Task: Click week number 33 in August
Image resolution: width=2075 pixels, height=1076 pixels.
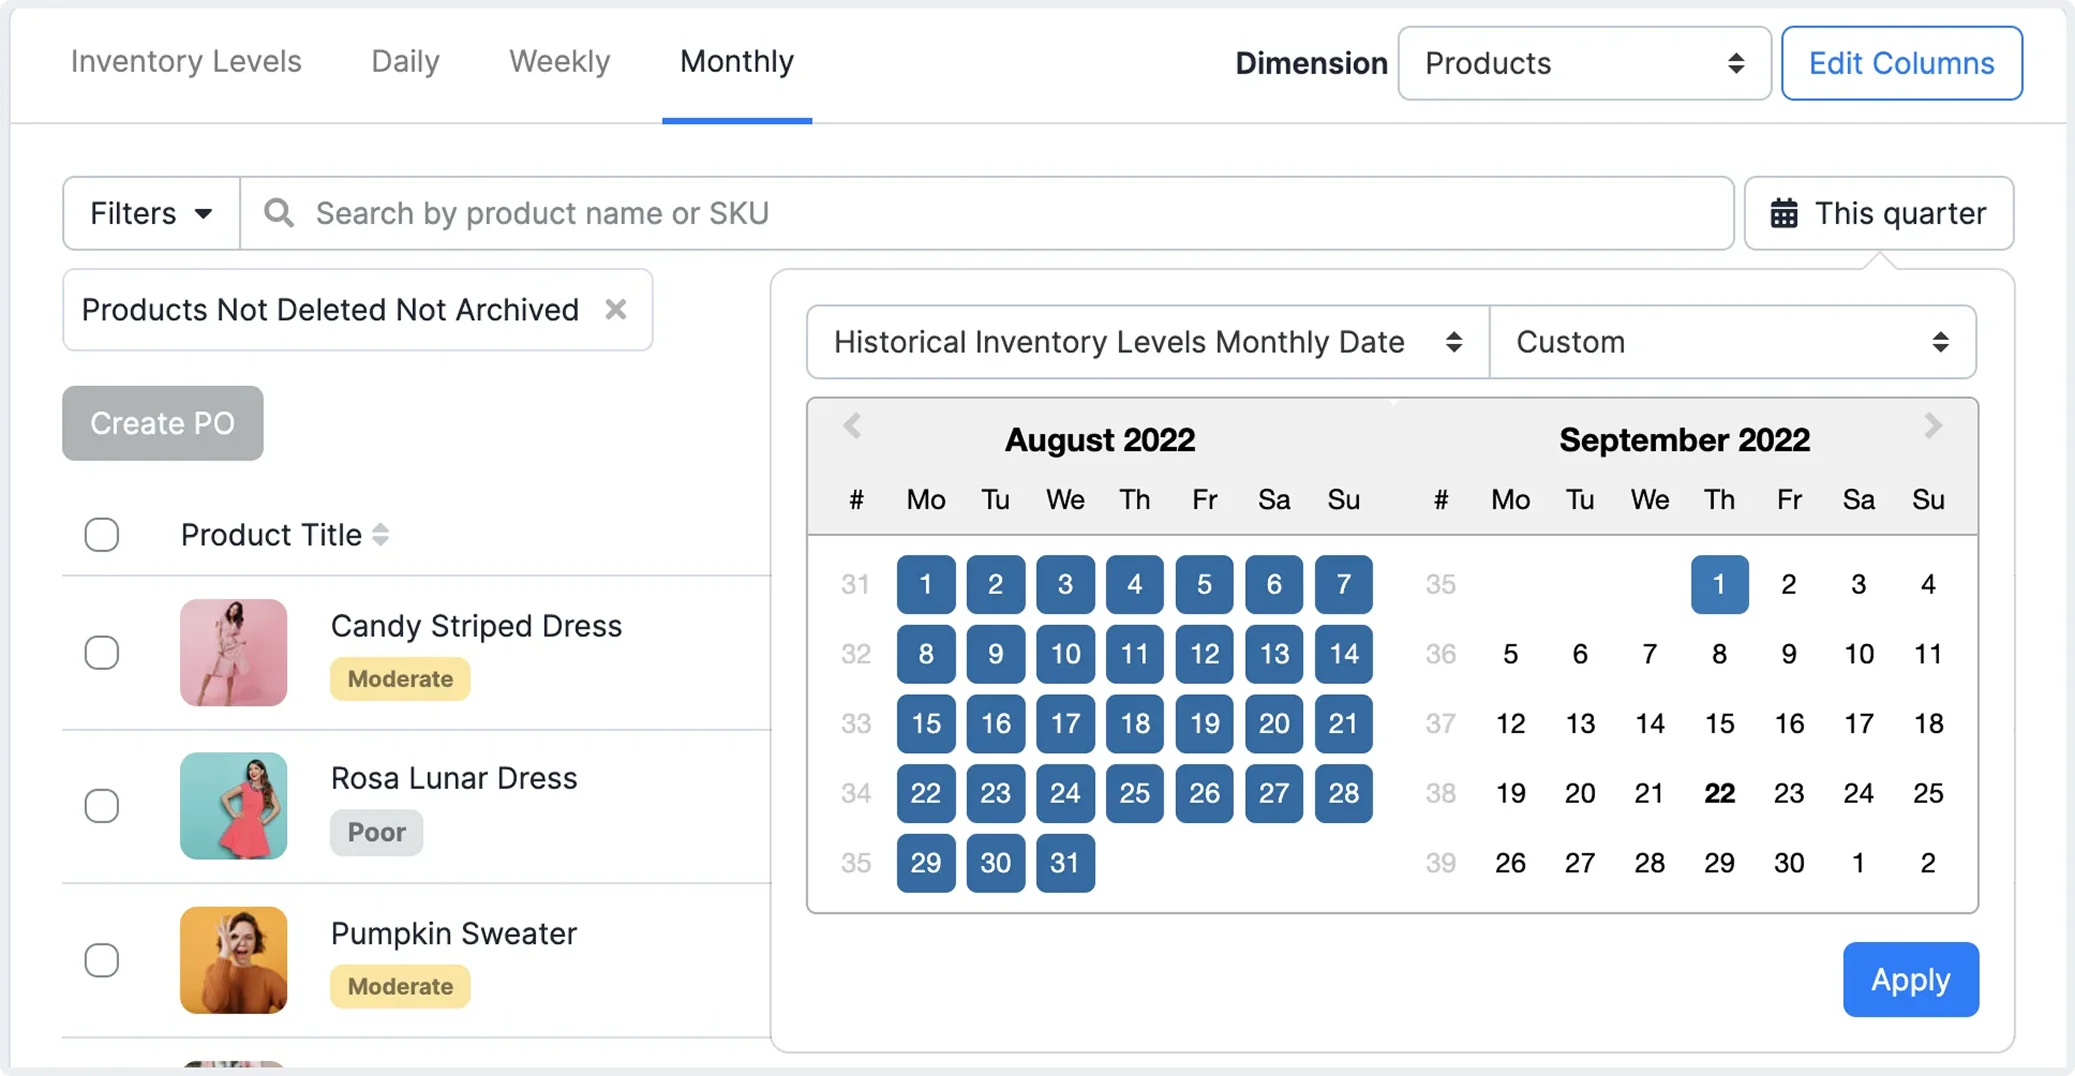Action: (x=856, y=723)
